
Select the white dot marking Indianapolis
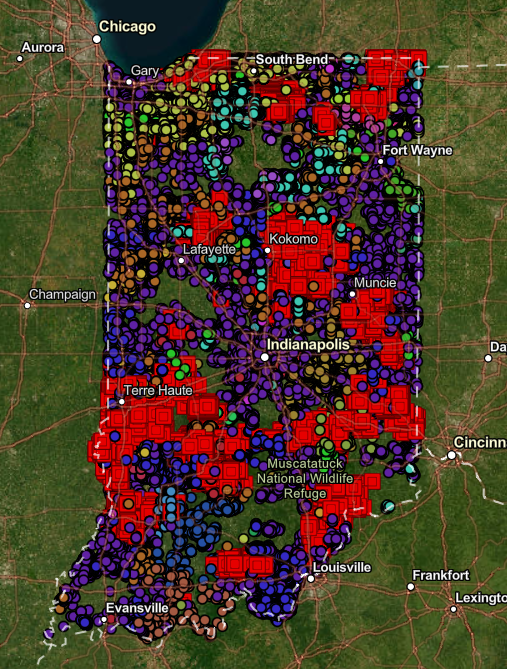click(x=265, y=357)
